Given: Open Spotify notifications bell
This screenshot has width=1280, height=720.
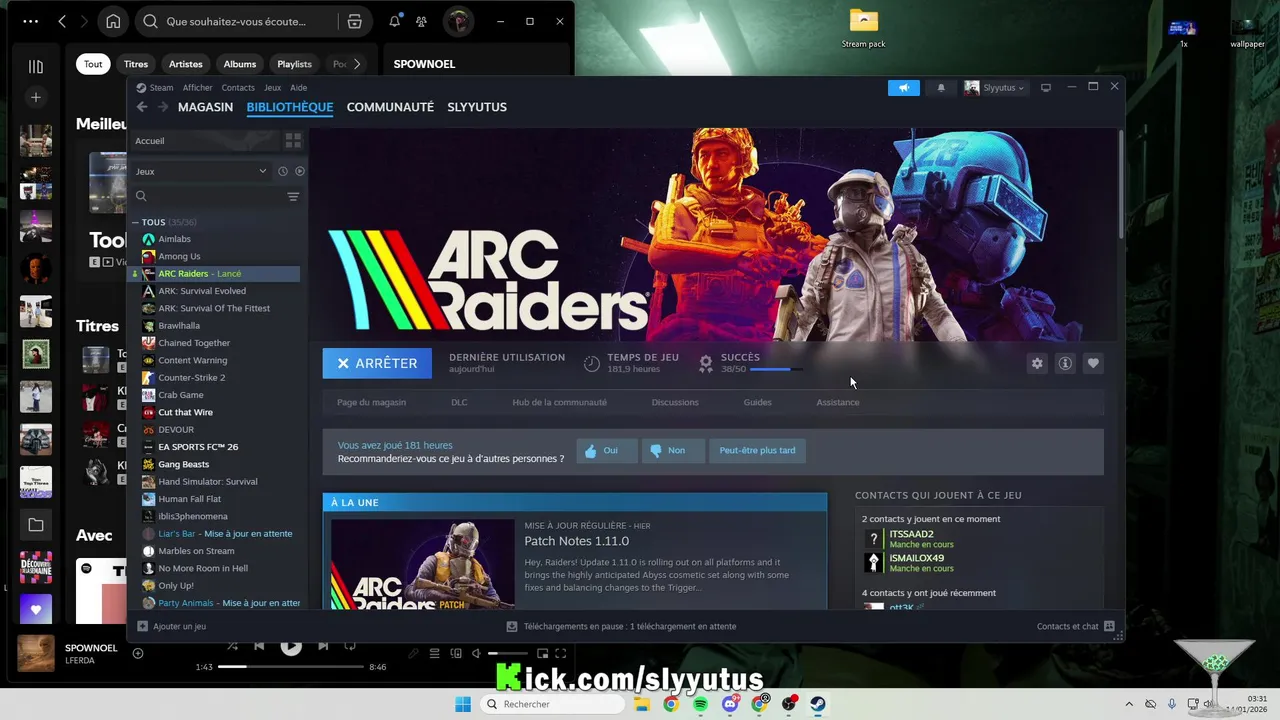Looking at the screenshot, I should (x=395, y=21).
